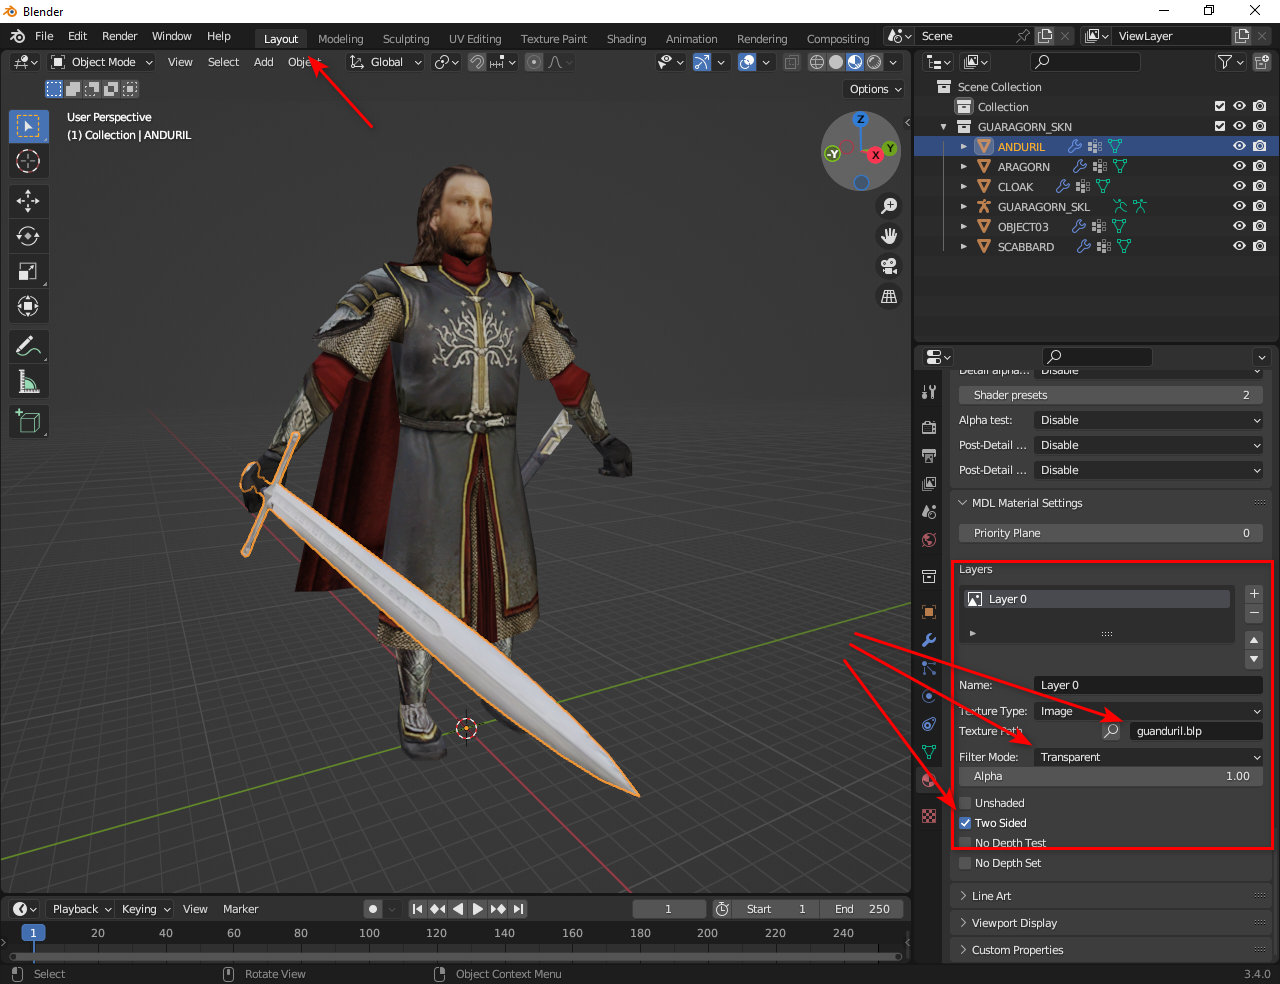
Task: Select the Scale tool
Action: point(28,271)
